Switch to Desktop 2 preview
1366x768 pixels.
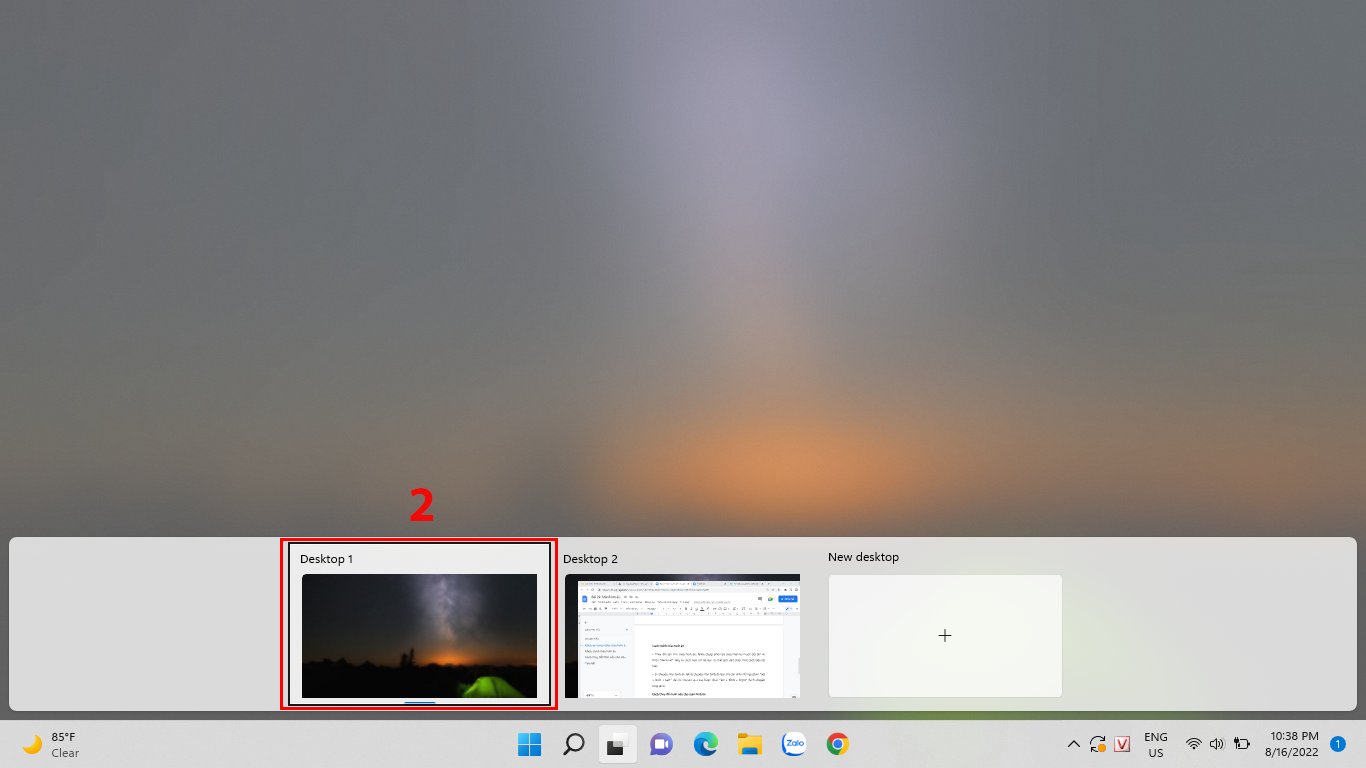click(x=682, y=635)
